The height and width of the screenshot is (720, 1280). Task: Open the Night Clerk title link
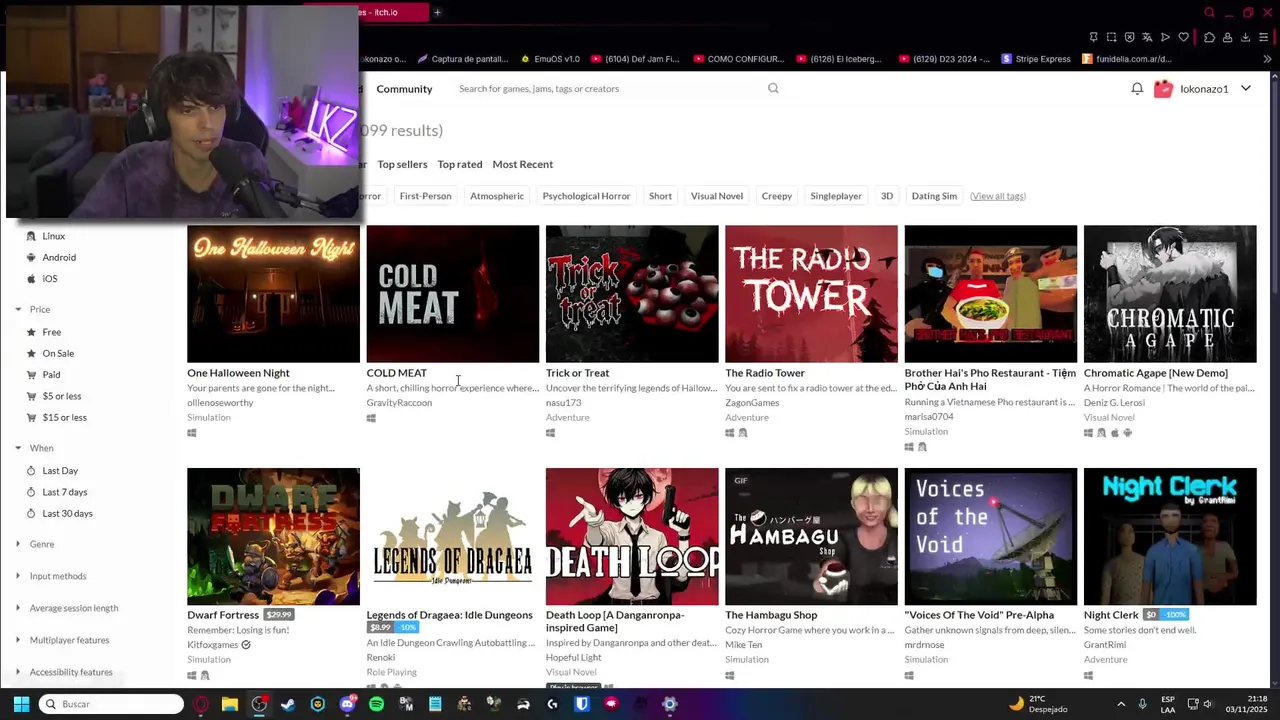coord(1111,615)
